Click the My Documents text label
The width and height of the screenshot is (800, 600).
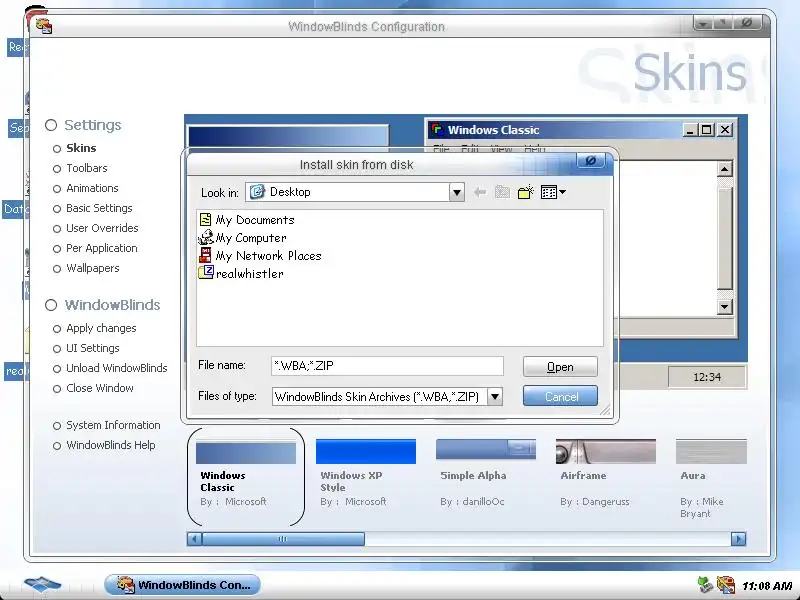coord(255,220)
